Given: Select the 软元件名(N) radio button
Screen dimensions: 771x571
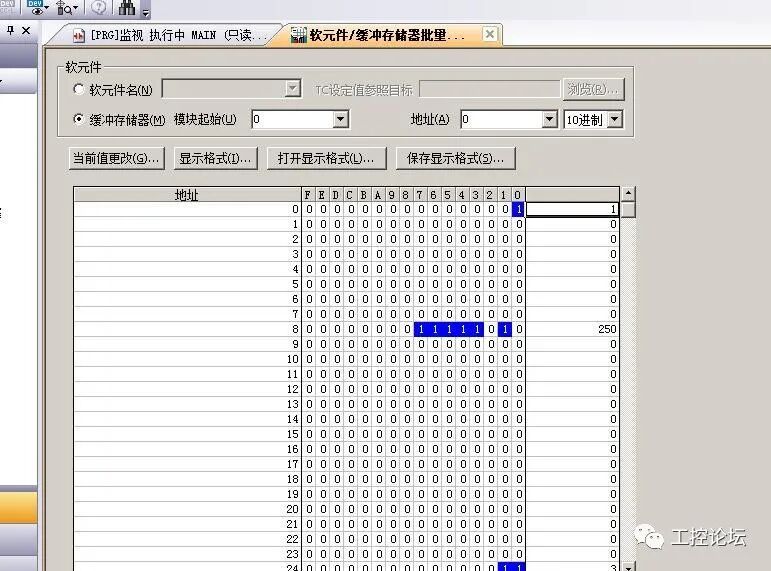Looking at the screenshot, I should tap(78, 89).
